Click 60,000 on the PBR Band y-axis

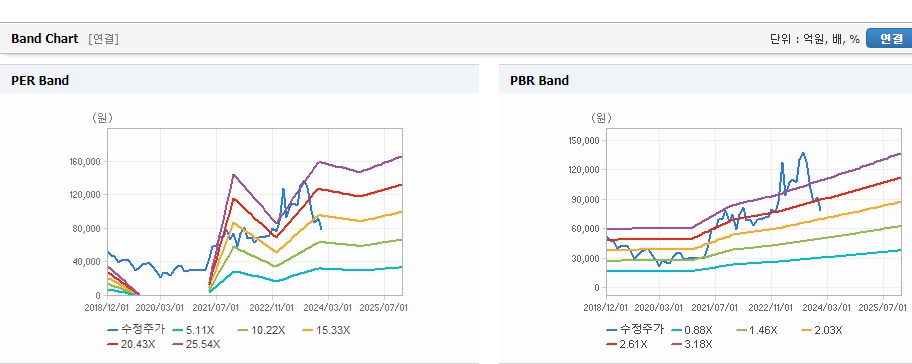586,229
